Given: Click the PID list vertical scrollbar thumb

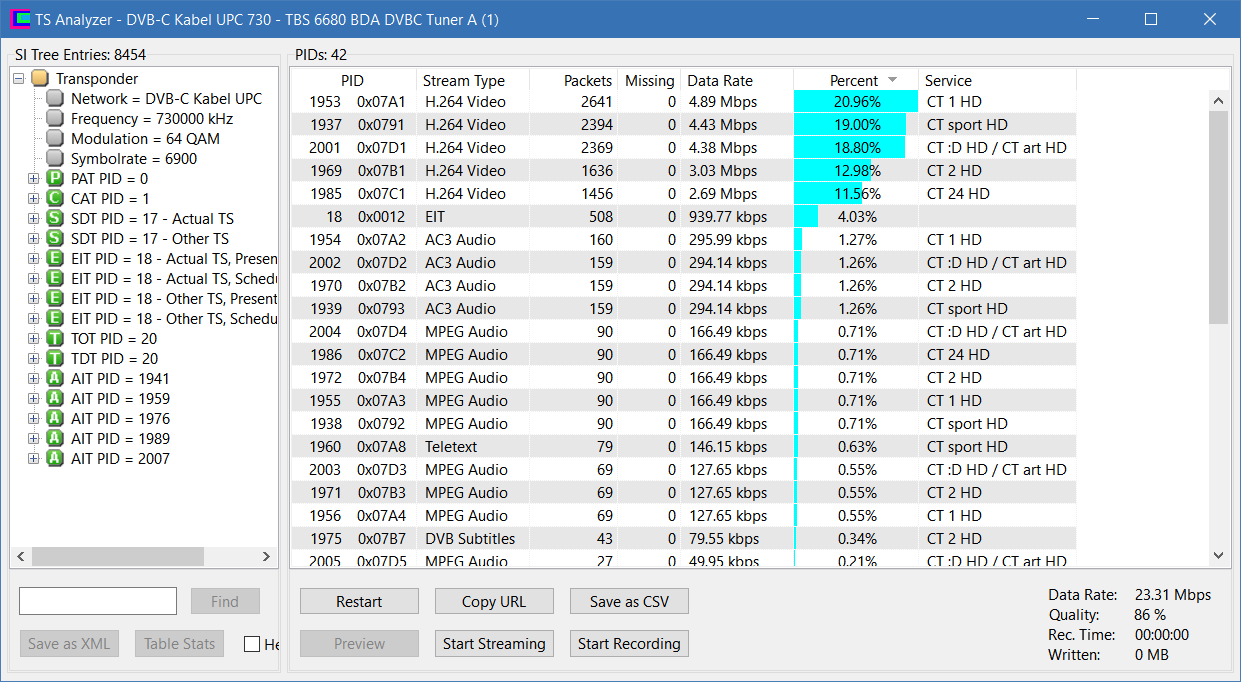Looking at the screenshot, I should pyautogui.click(x=1218, y=217).
